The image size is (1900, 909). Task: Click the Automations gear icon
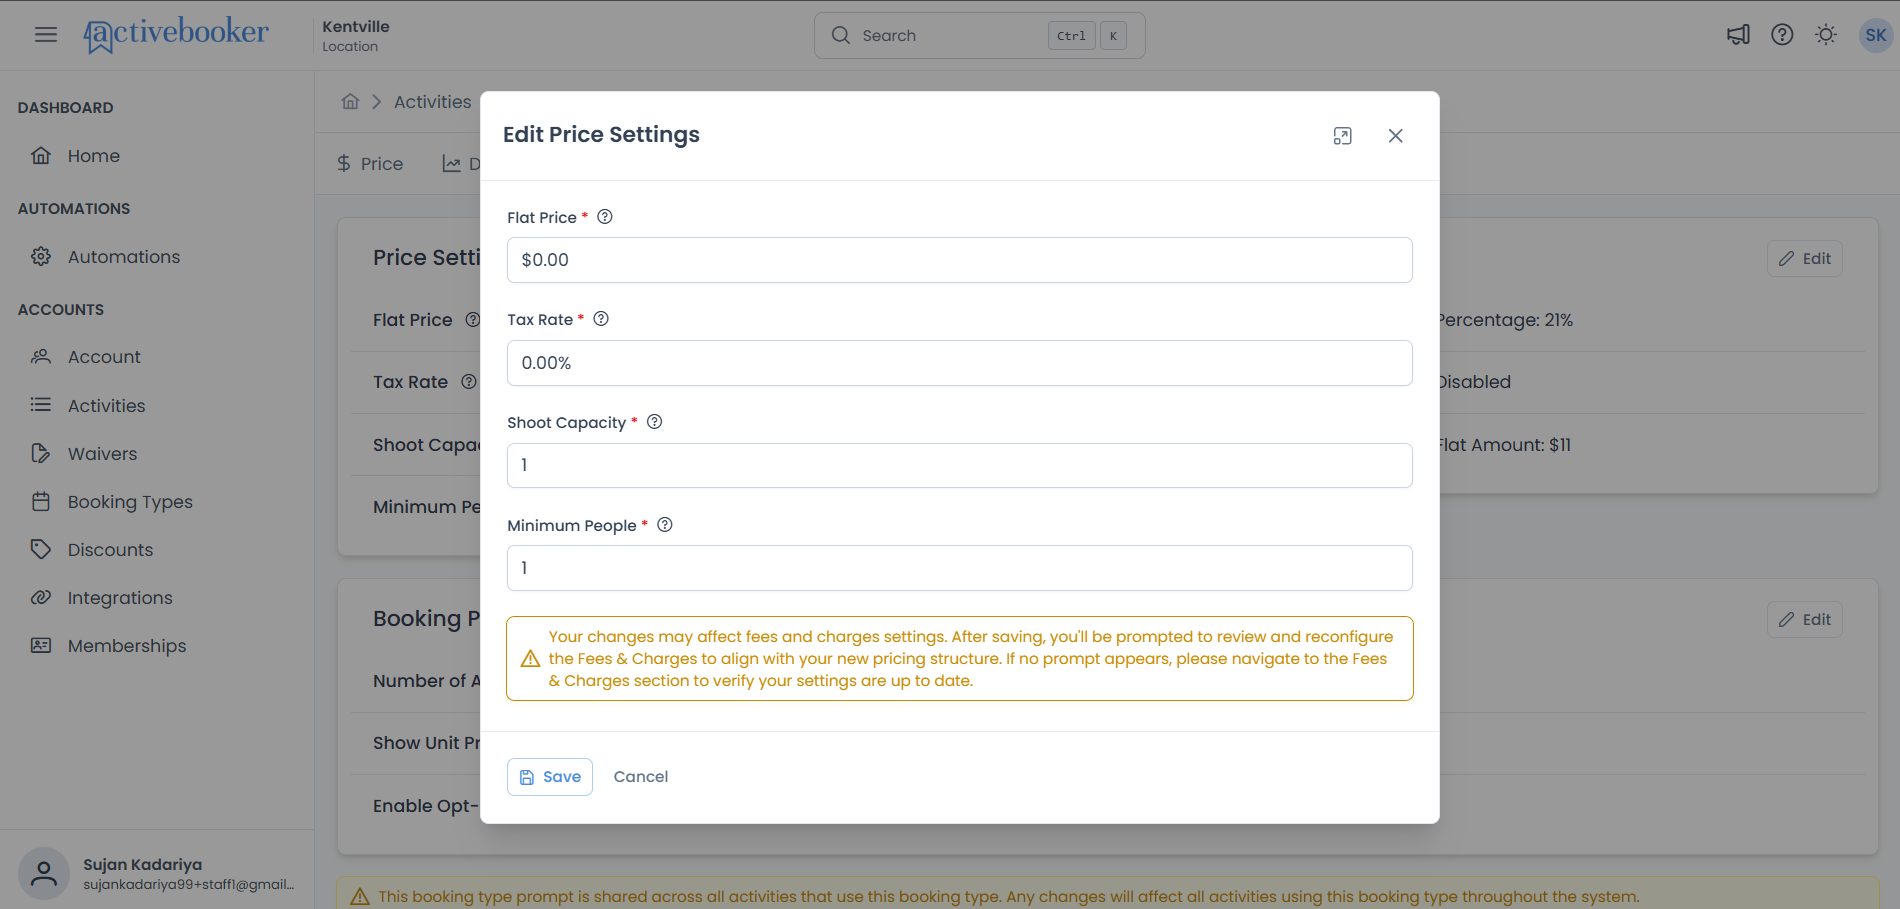(41, 257)
